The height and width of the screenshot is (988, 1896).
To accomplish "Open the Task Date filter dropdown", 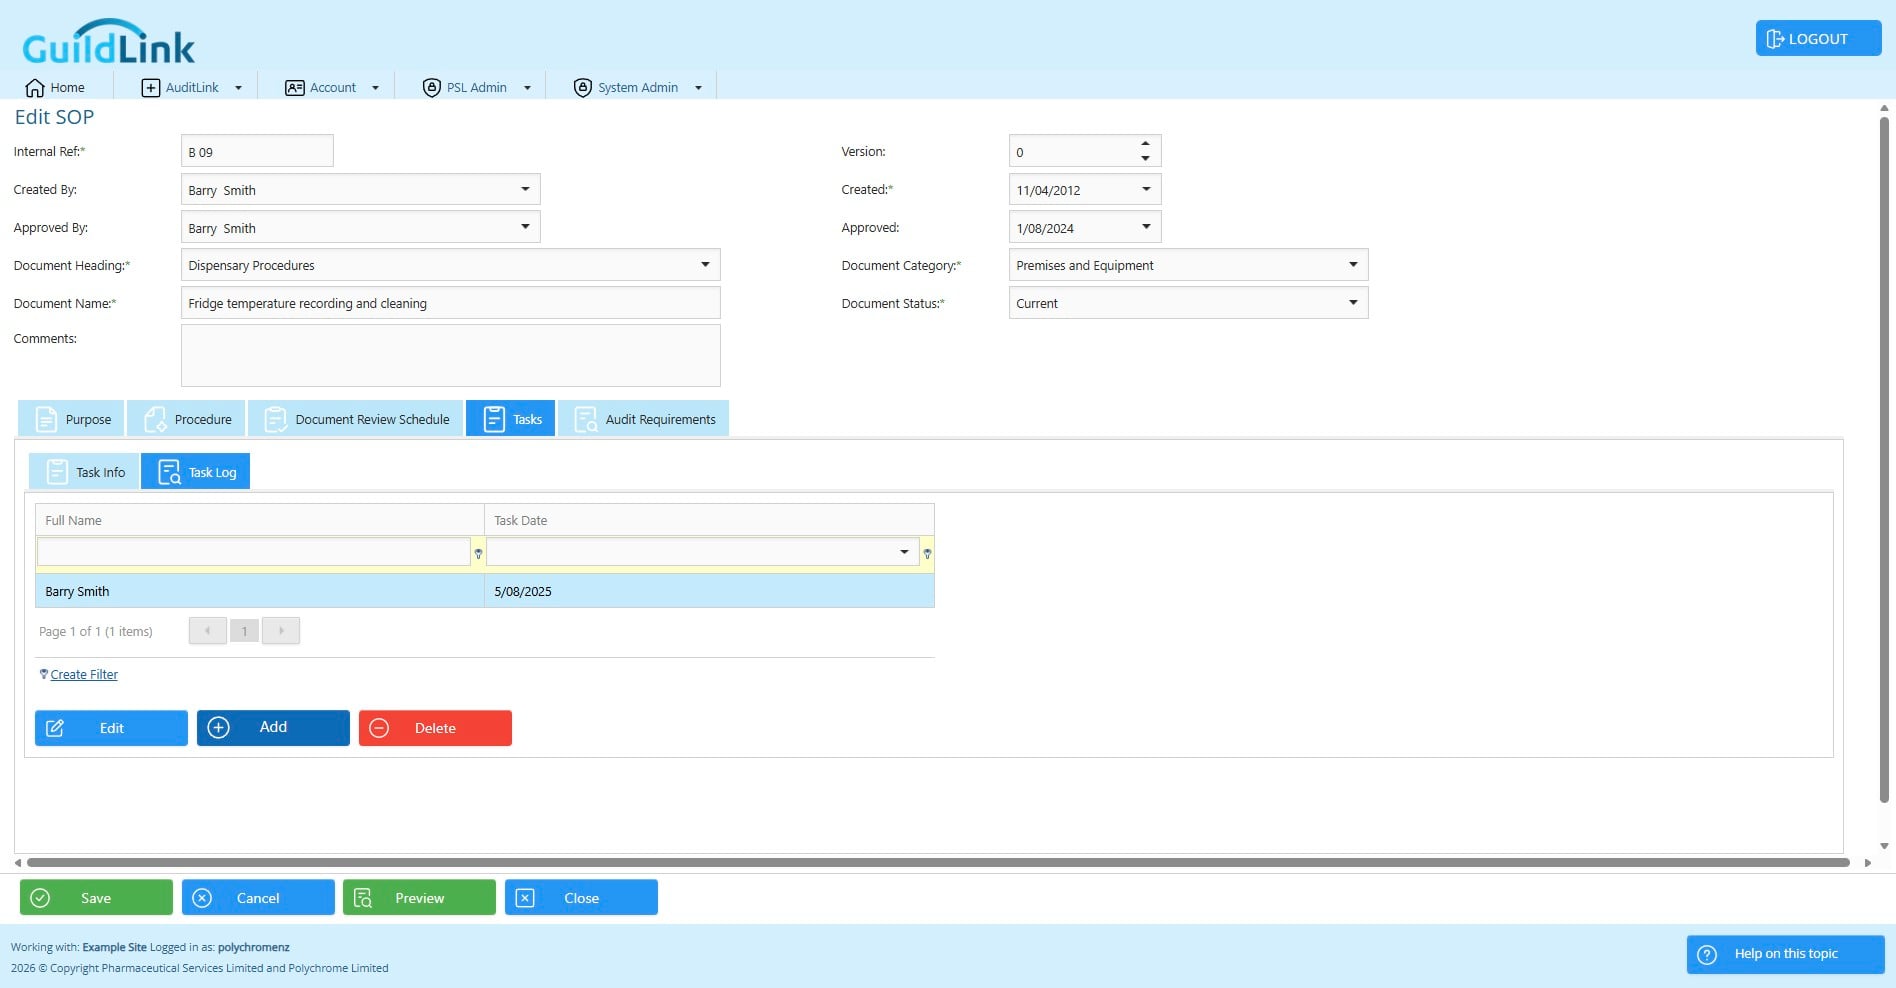I will 904,552.
